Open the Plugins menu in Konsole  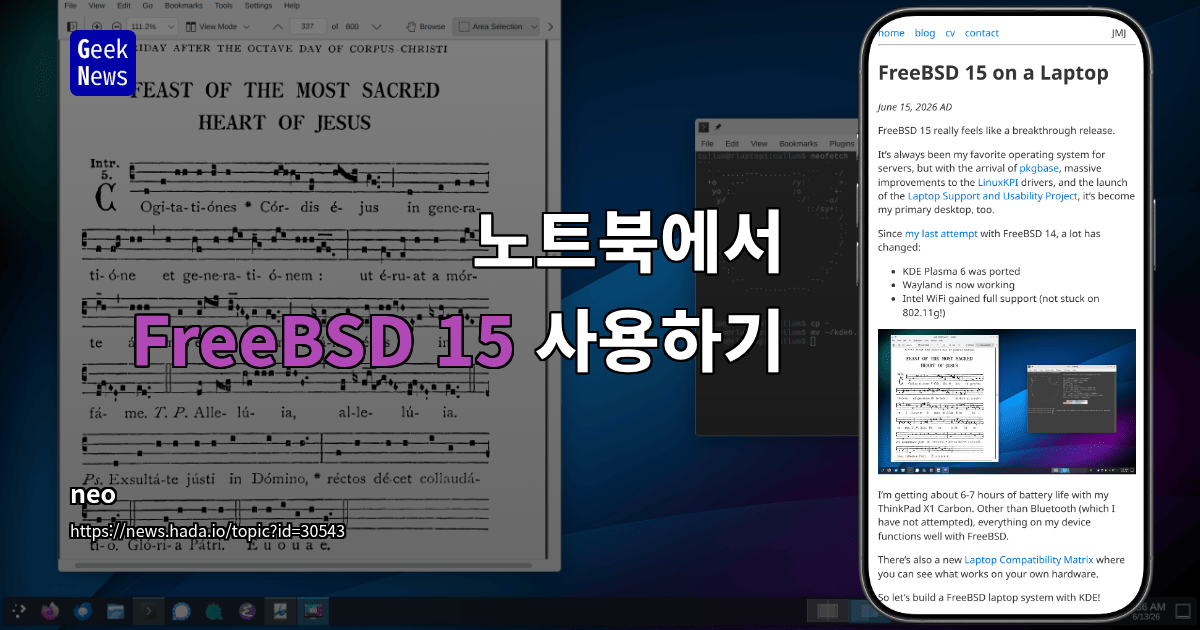point(842,144)
